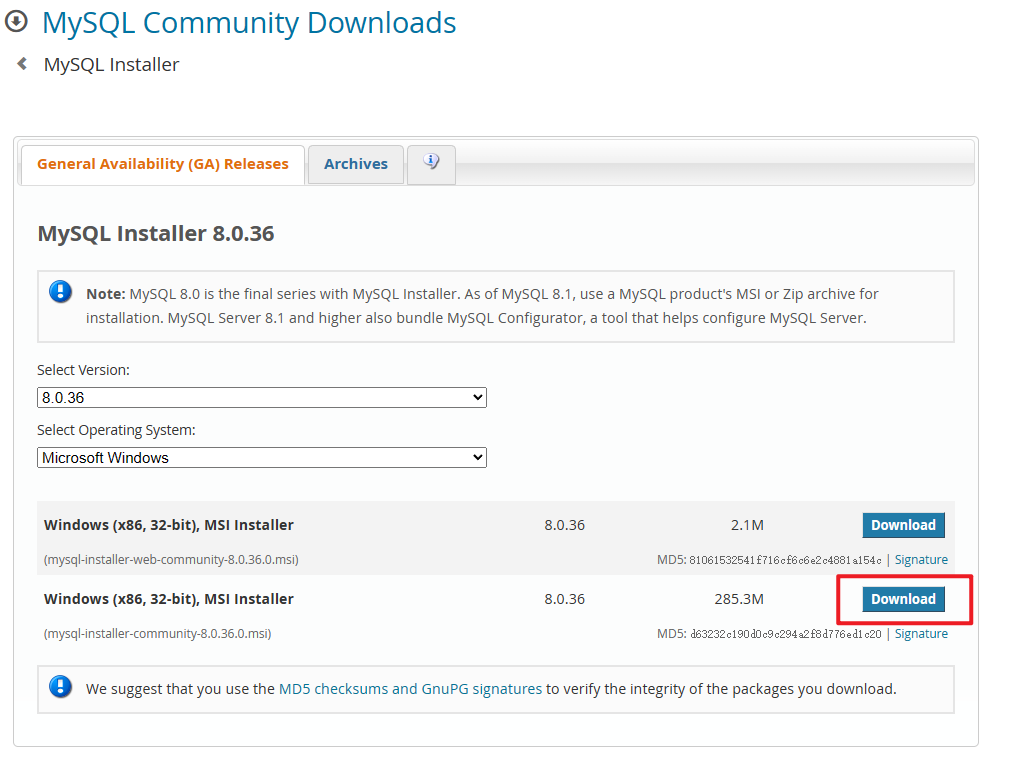Open Signature link for mysql-installer-community msi

[x=921, y=634]
